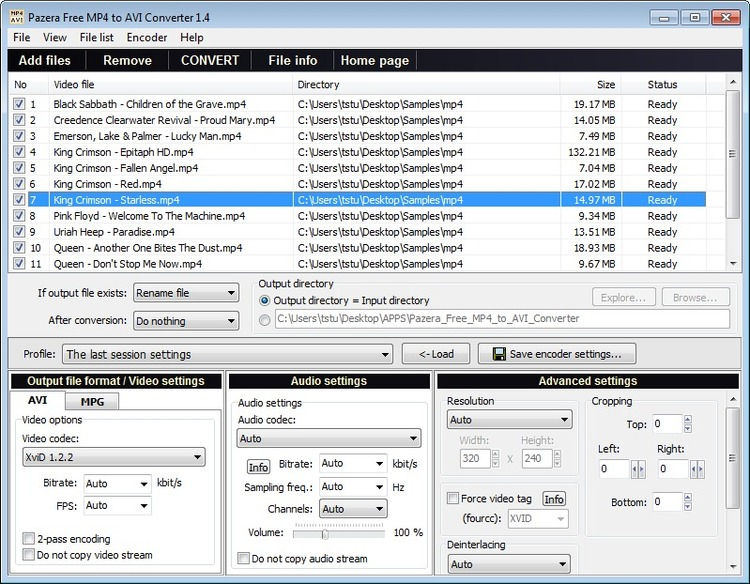Open the Video codec XviD dropdown
The image size is (750, 584).
point(114,457)
